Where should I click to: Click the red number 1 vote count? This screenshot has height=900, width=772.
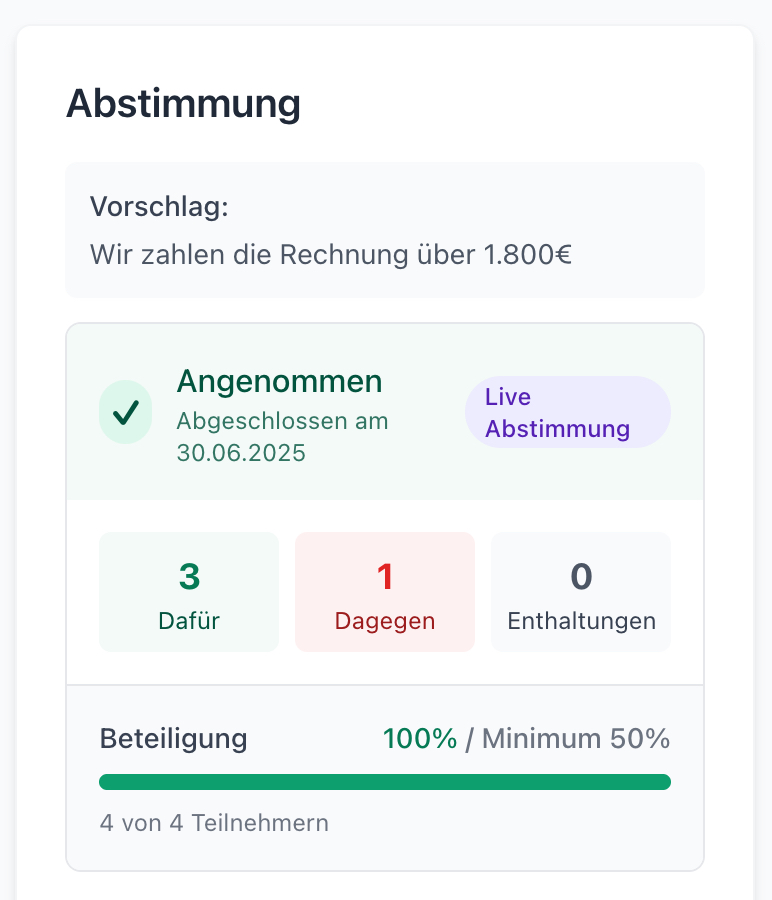pos(385,576)
